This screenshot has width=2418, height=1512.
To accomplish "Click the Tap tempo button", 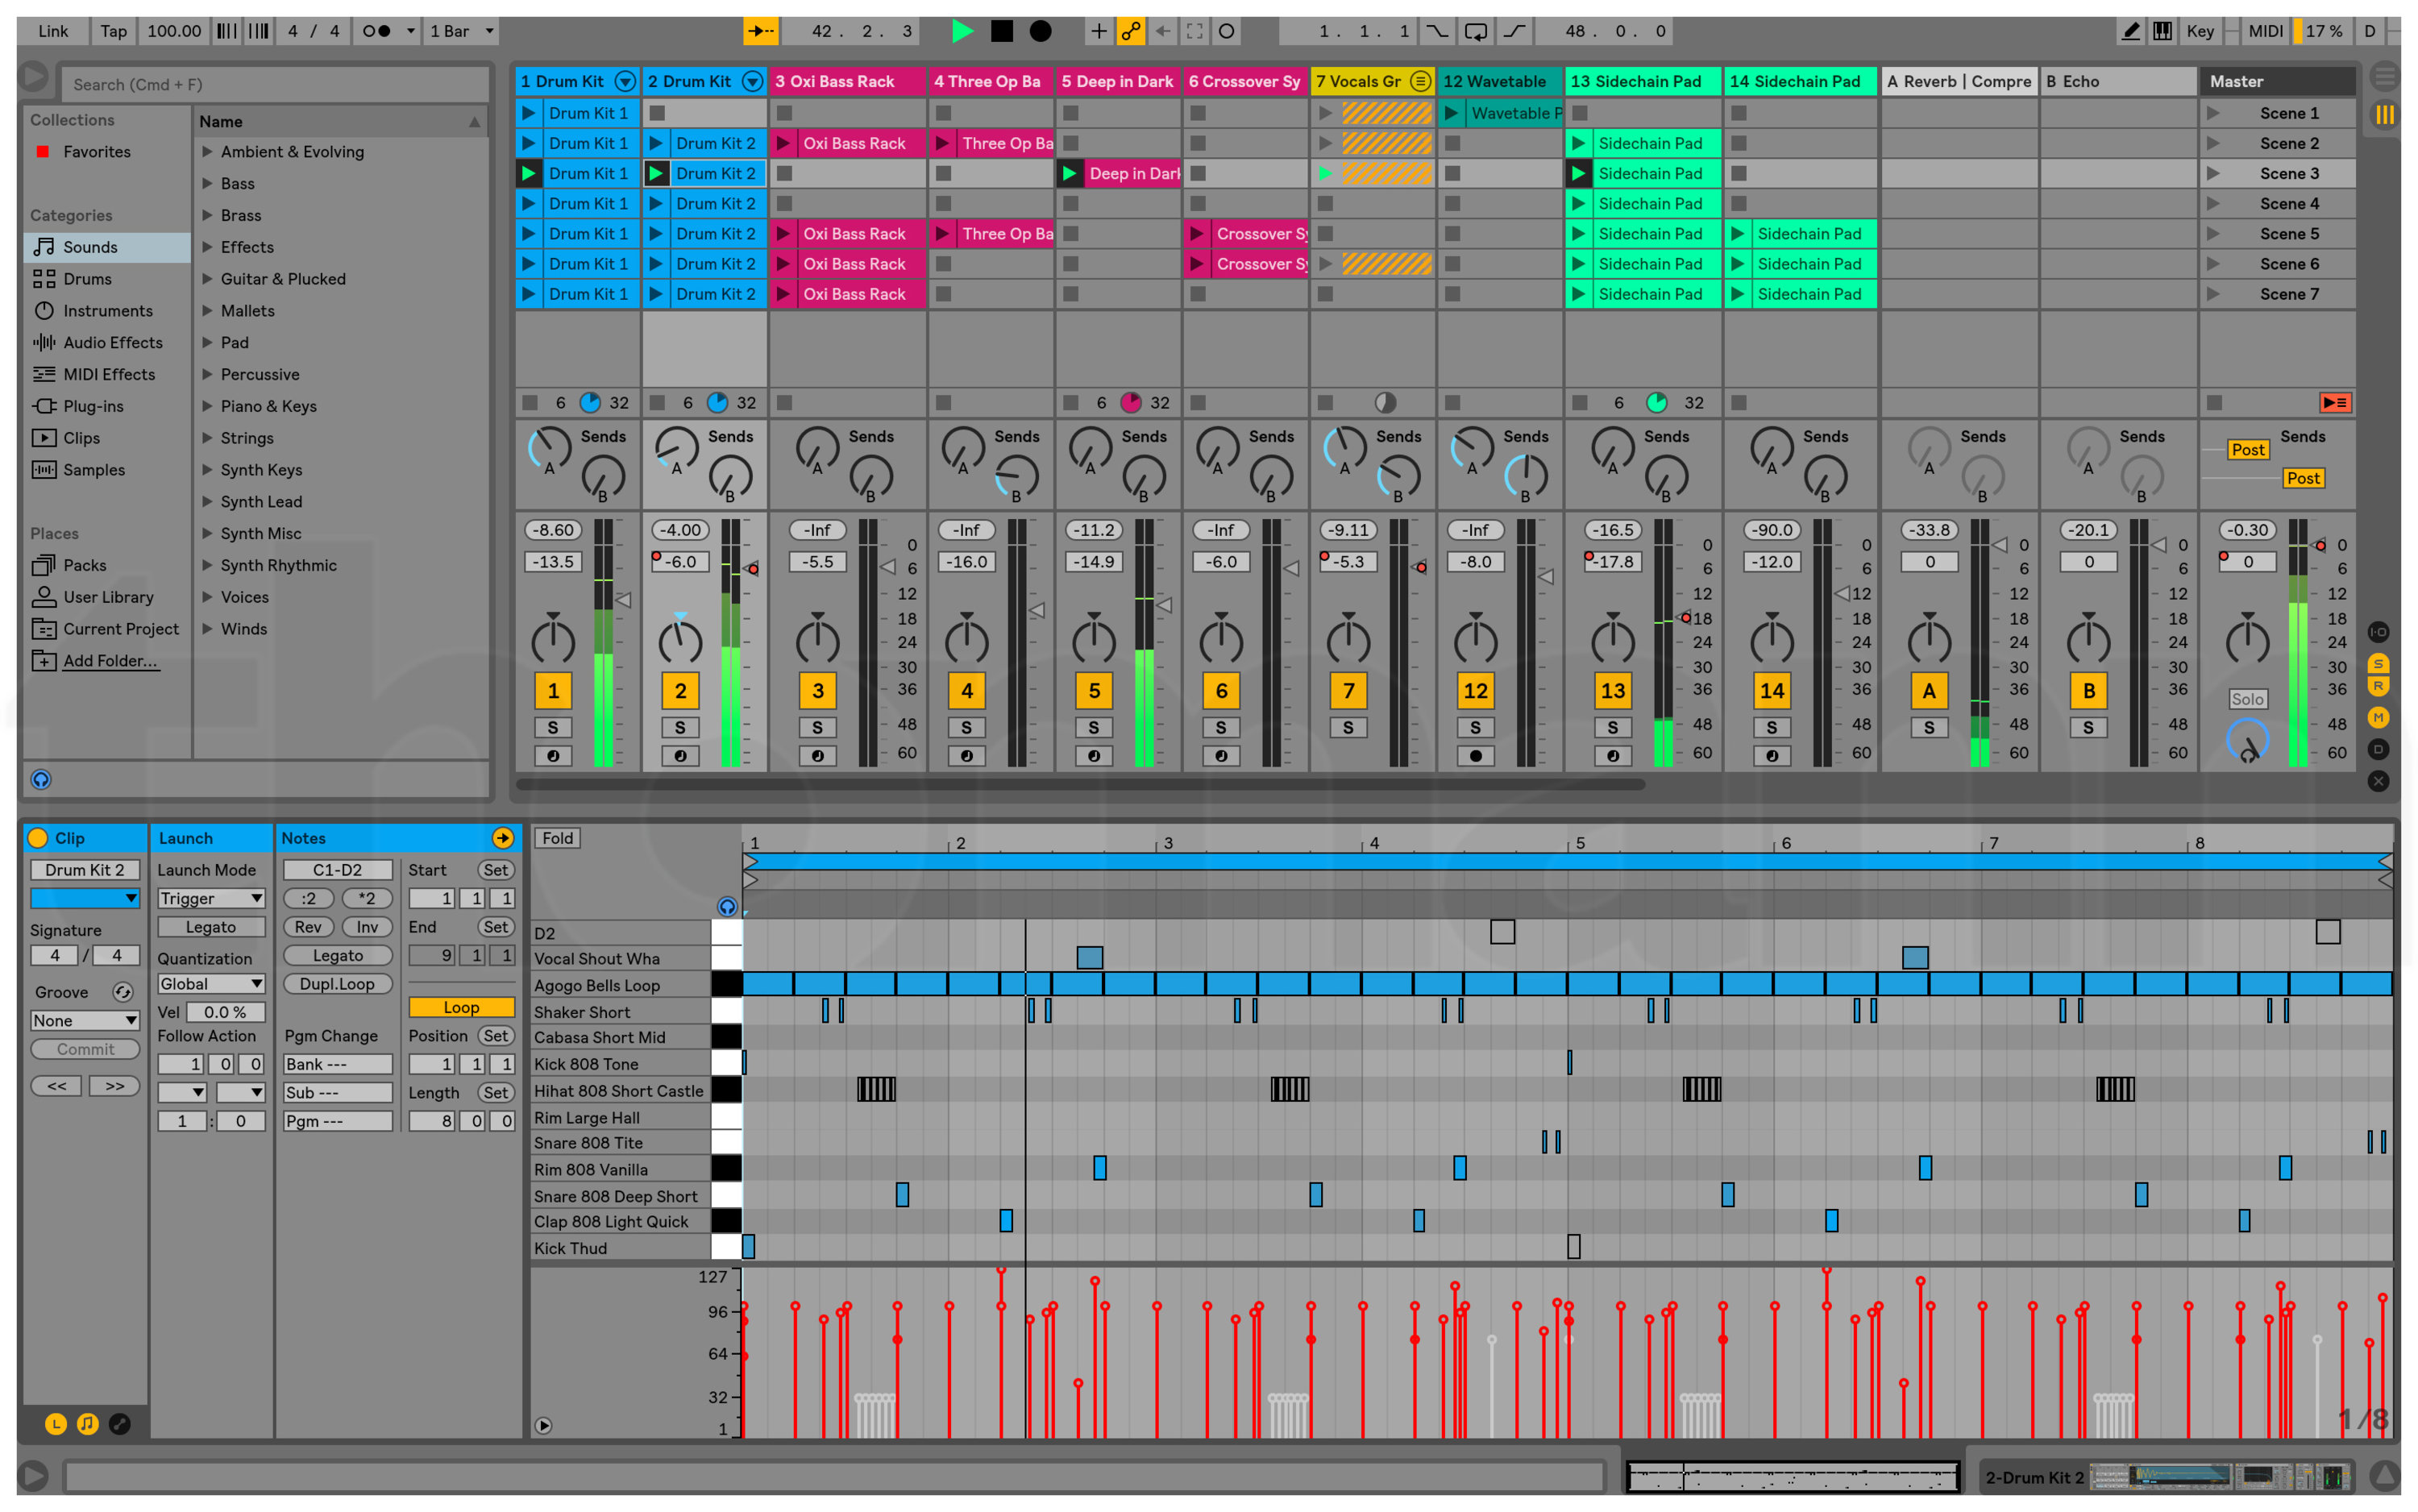I will click(113, 31).
